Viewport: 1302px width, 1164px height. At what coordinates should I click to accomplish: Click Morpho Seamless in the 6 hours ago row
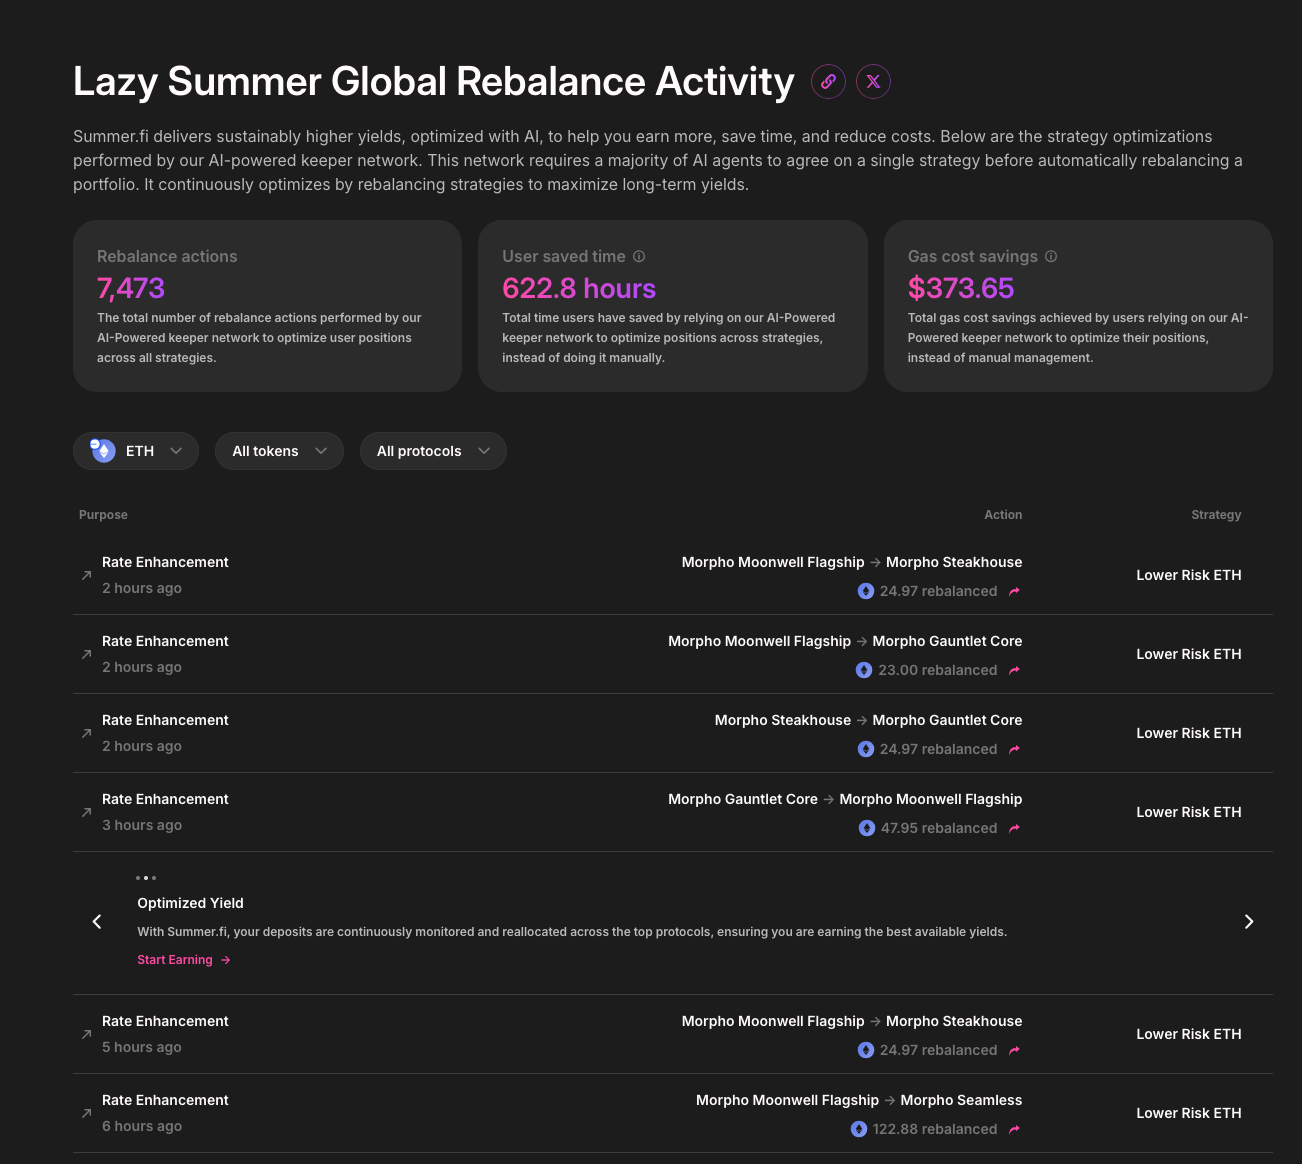tap(961, 1100)
